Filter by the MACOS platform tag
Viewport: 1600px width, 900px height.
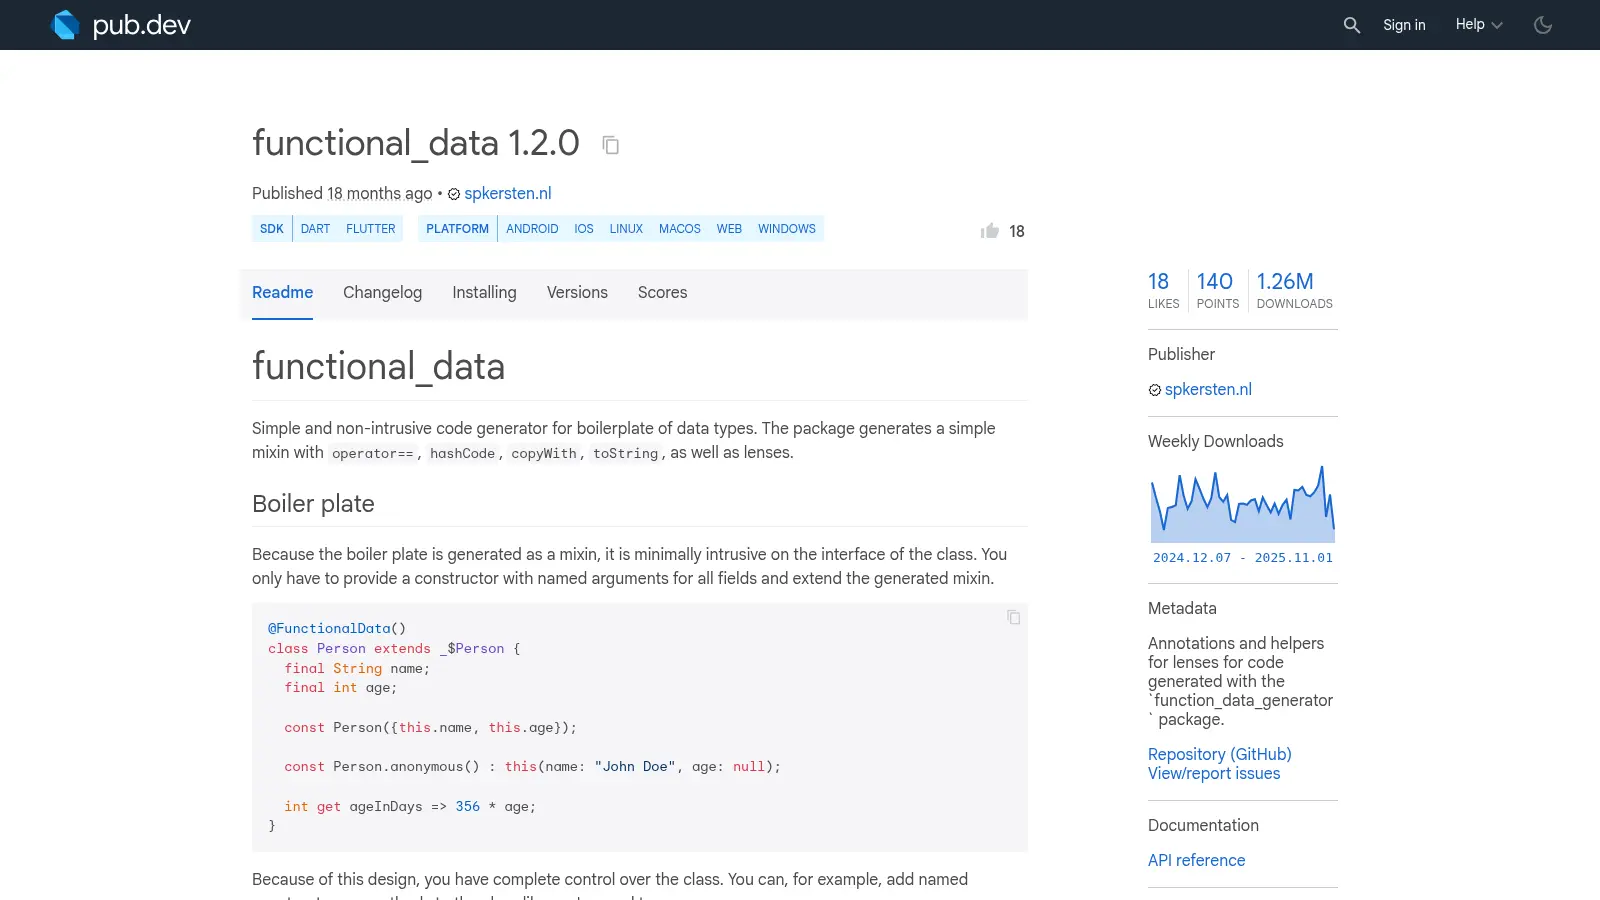(x=680, y=229)
